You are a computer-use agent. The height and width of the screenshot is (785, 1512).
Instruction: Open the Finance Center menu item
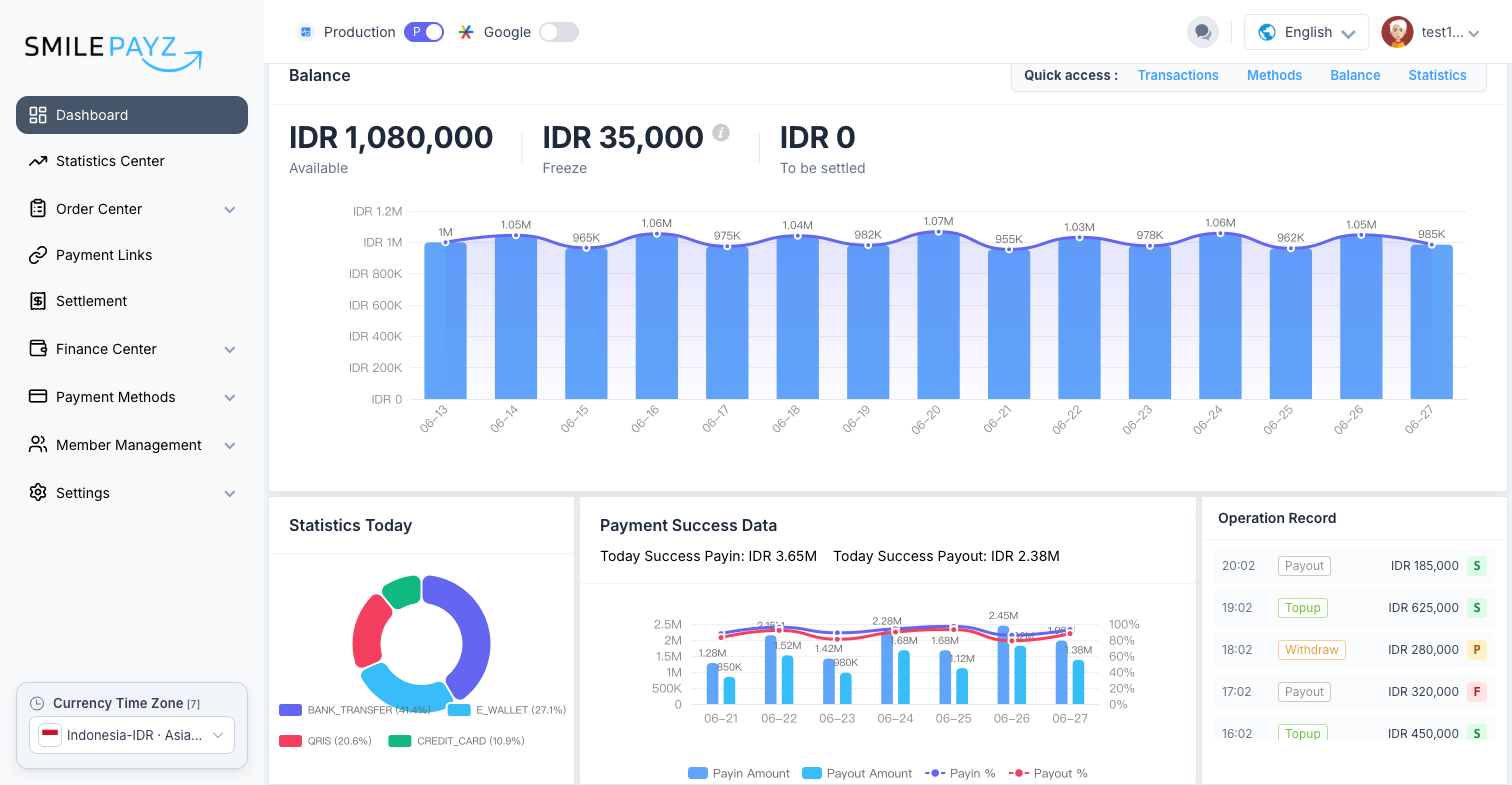132,349
